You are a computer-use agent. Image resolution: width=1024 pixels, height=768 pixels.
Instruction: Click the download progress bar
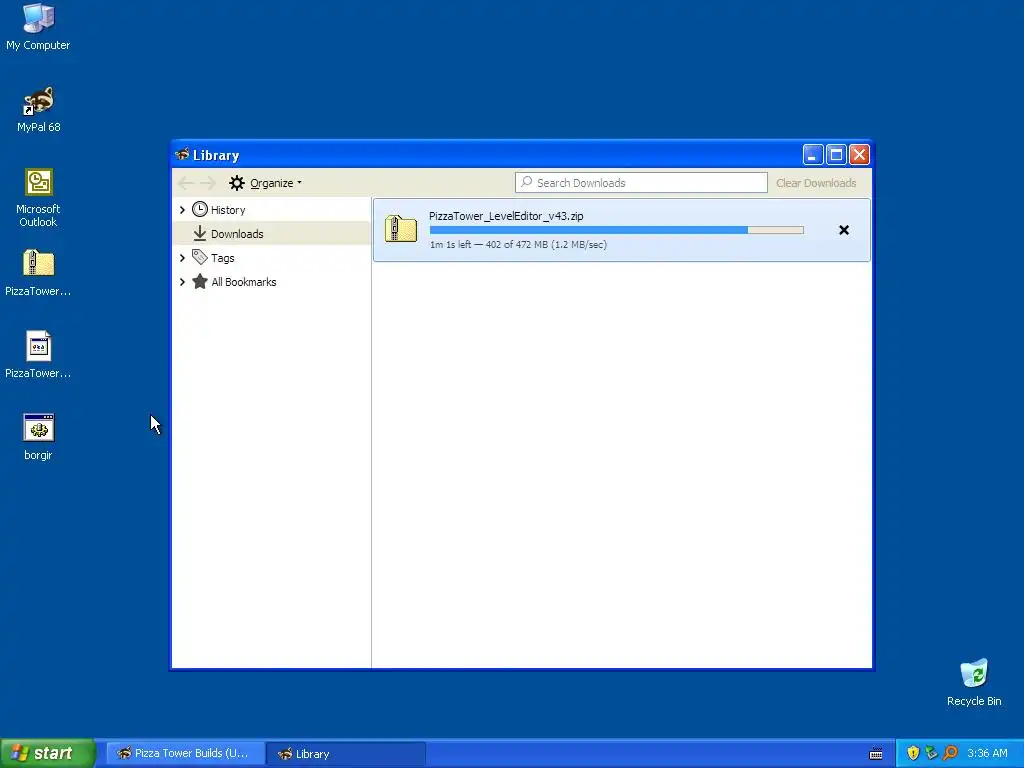click(616, 230)
